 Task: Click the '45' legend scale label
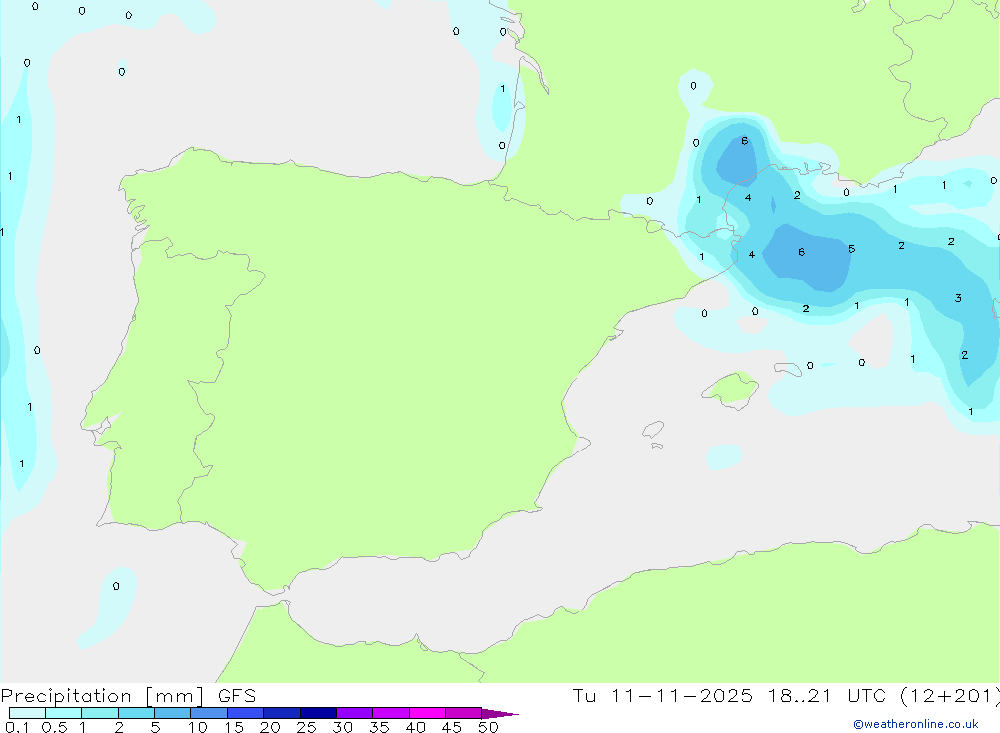click(x=452, y=727)
